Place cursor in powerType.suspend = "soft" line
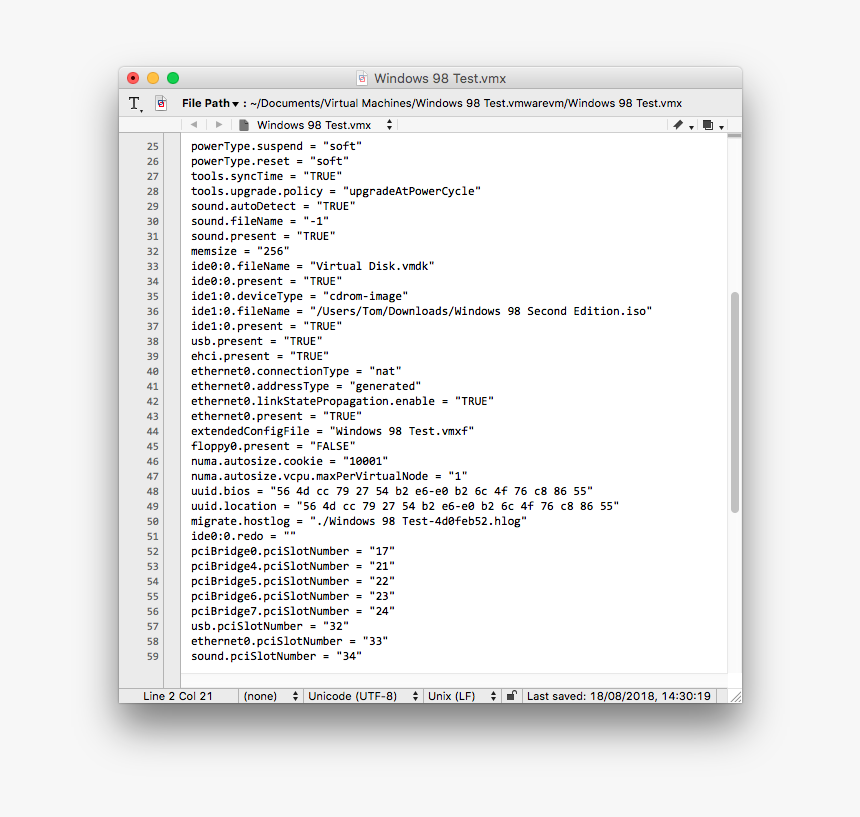Screen dimensions: 860x817 pyautogui.click(x=276, y=146)
